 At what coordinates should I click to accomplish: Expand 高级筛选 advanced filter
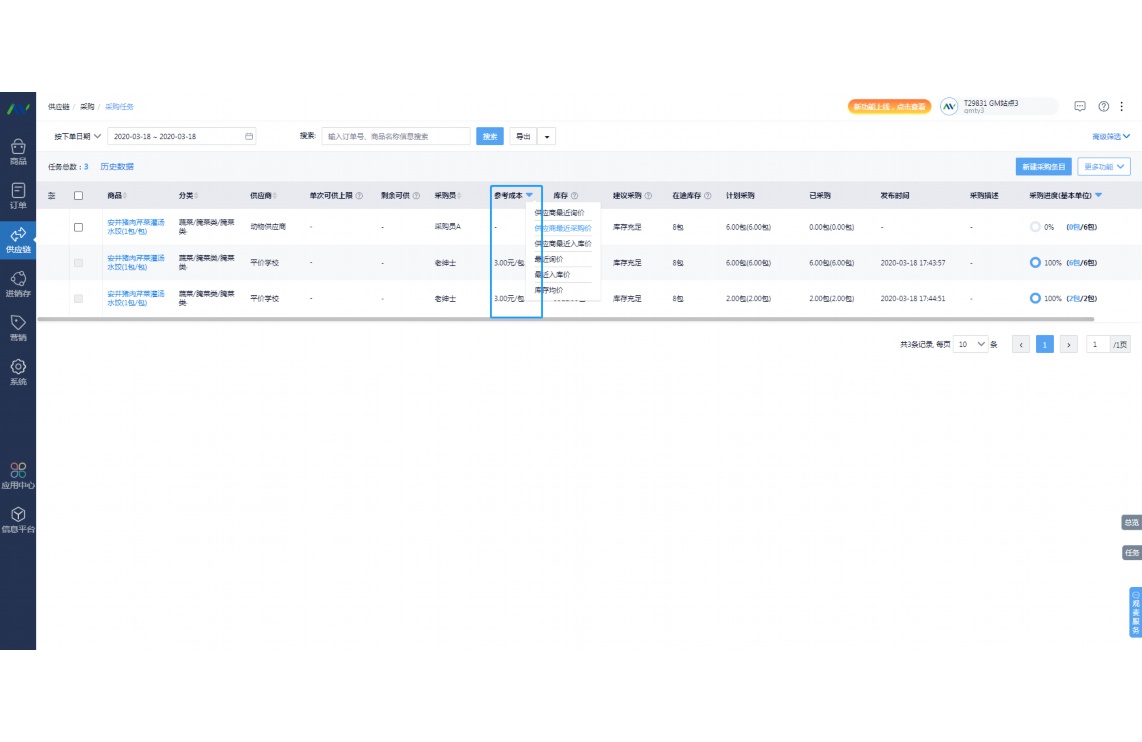[1111, 136]
